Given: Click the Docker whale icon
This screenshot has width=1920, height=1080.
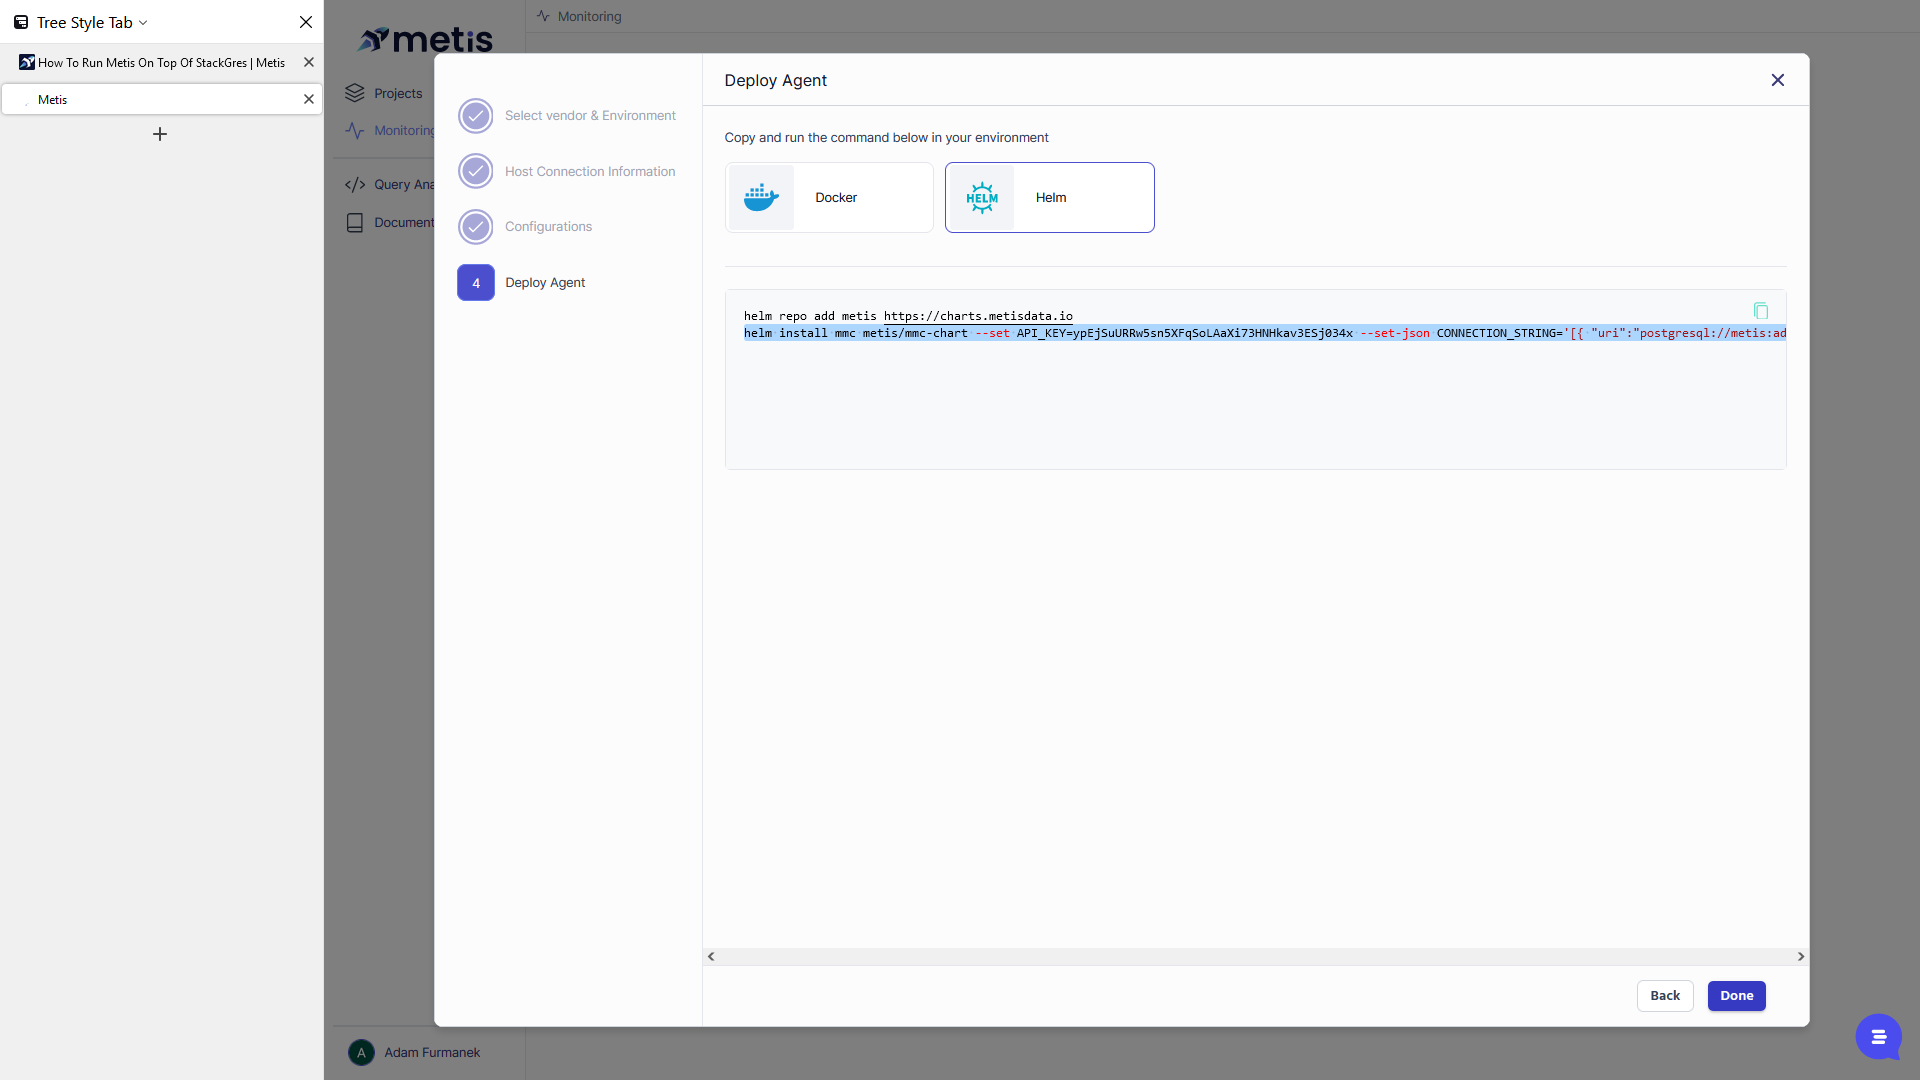Looking at the screenshot, I should point(761,198).
